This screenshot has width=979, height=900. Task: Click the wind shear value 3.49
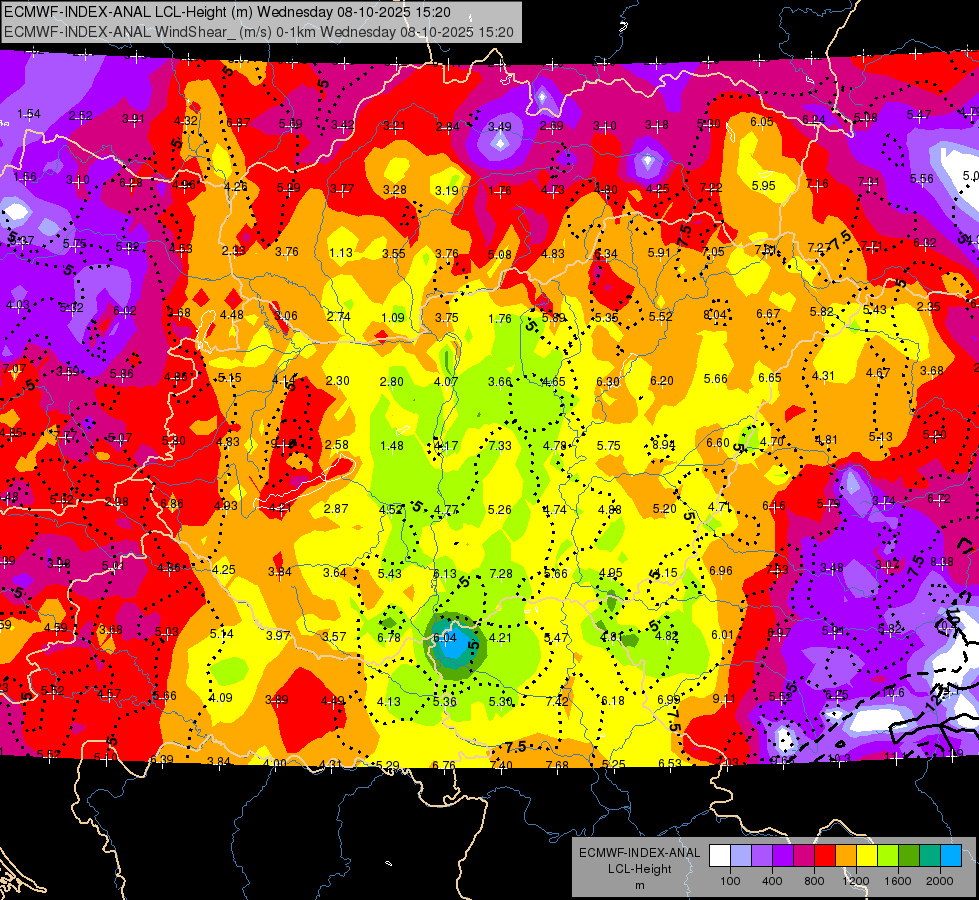499,126
